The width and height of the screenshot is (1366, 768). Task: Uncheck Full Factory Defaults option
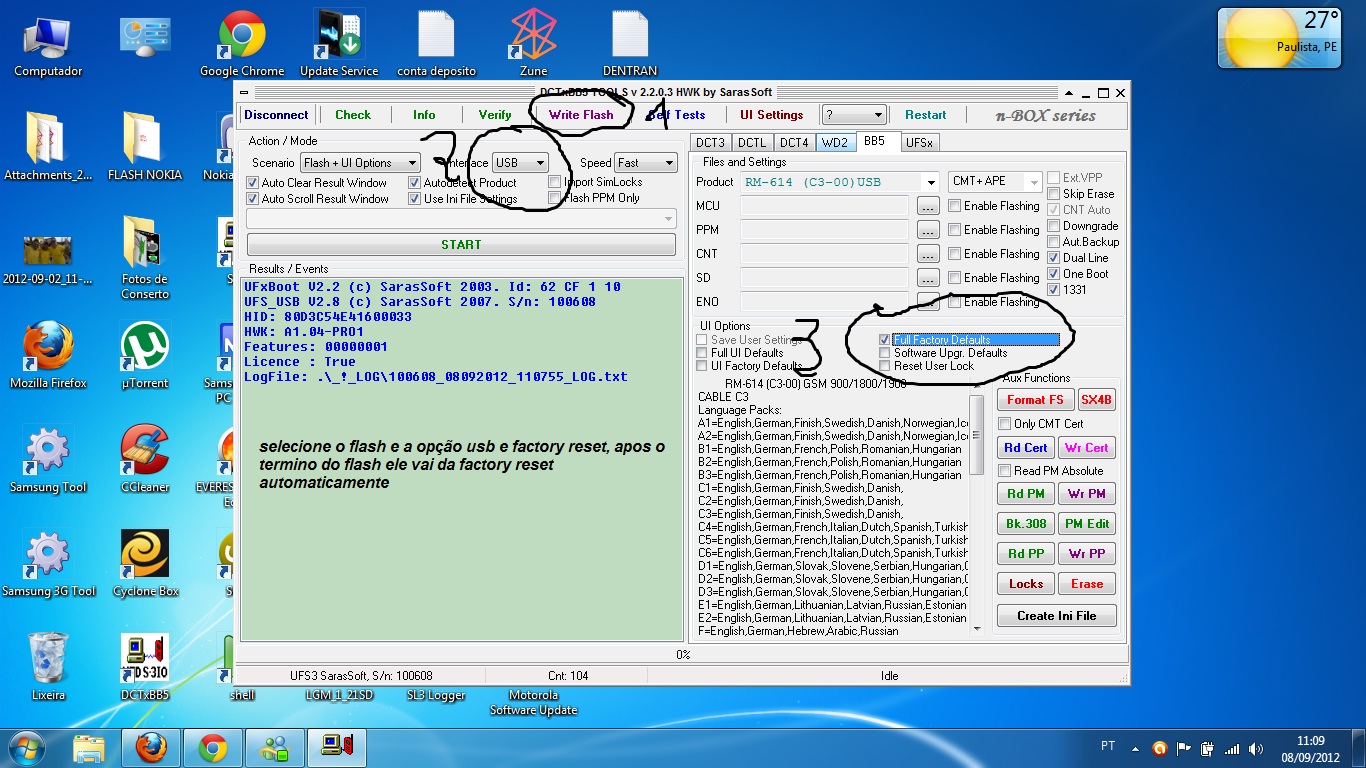pyautogui.click(x=884, y=340)
